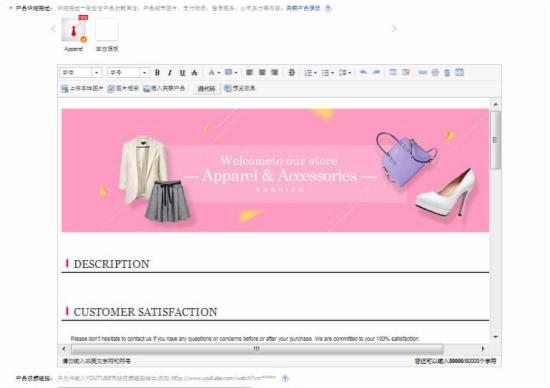Expand the ordered list dropdown
This screenshot has width=550, height=388.
click(x=315, y=73)
